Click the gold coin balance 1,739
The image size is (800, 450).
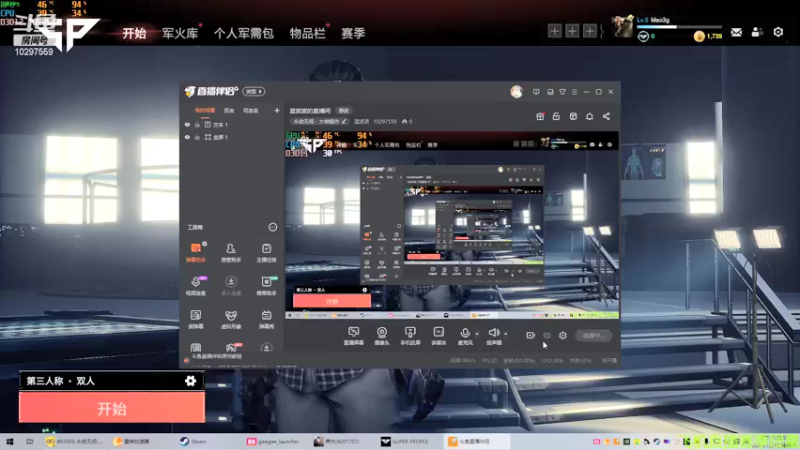(708, 36)
